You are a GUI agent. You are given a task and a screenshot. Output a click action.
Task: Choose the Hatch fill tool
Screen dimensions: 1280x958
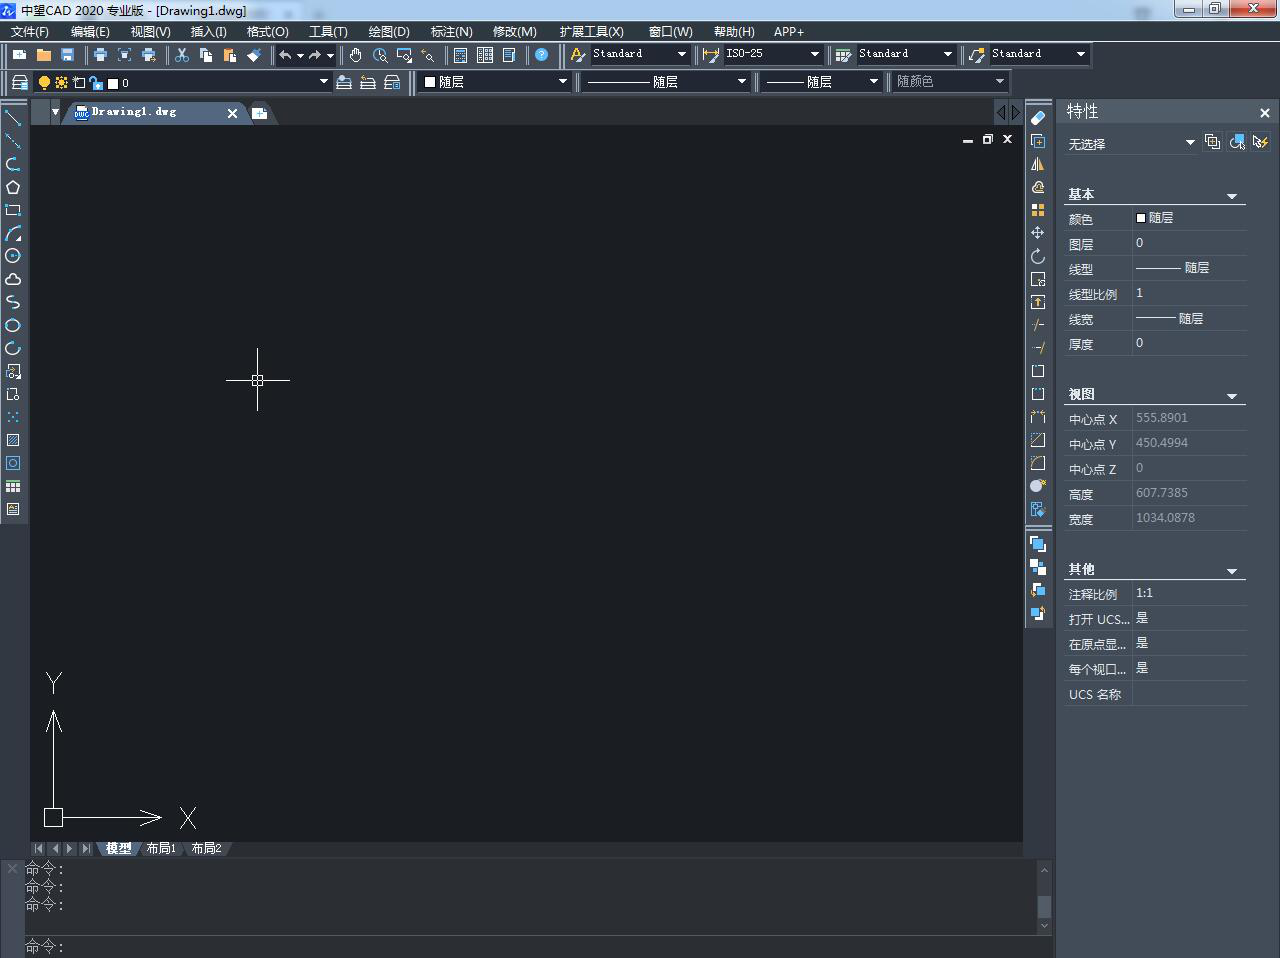(x=13, y=440)
